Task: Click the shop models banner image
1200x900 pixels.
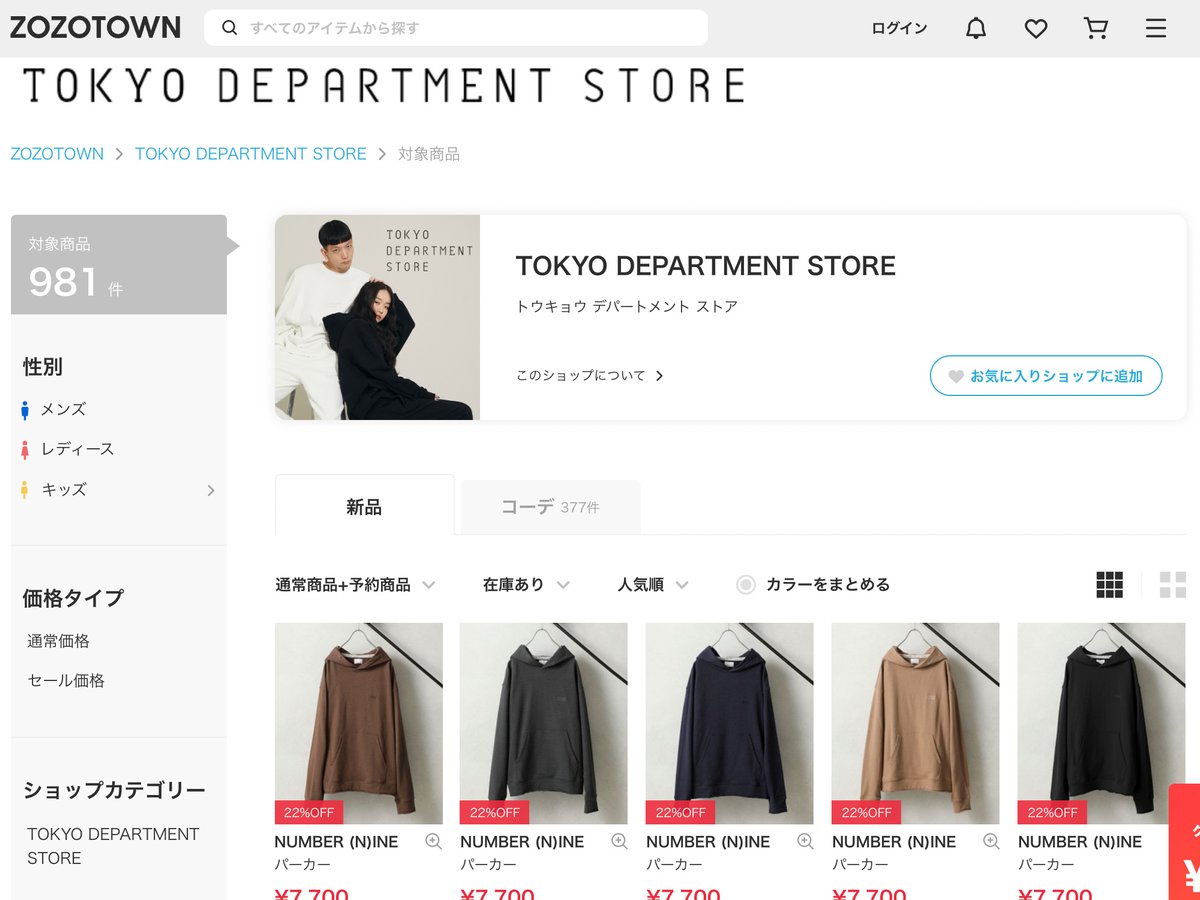Action: pyautogui.click(x=377, y=317)
